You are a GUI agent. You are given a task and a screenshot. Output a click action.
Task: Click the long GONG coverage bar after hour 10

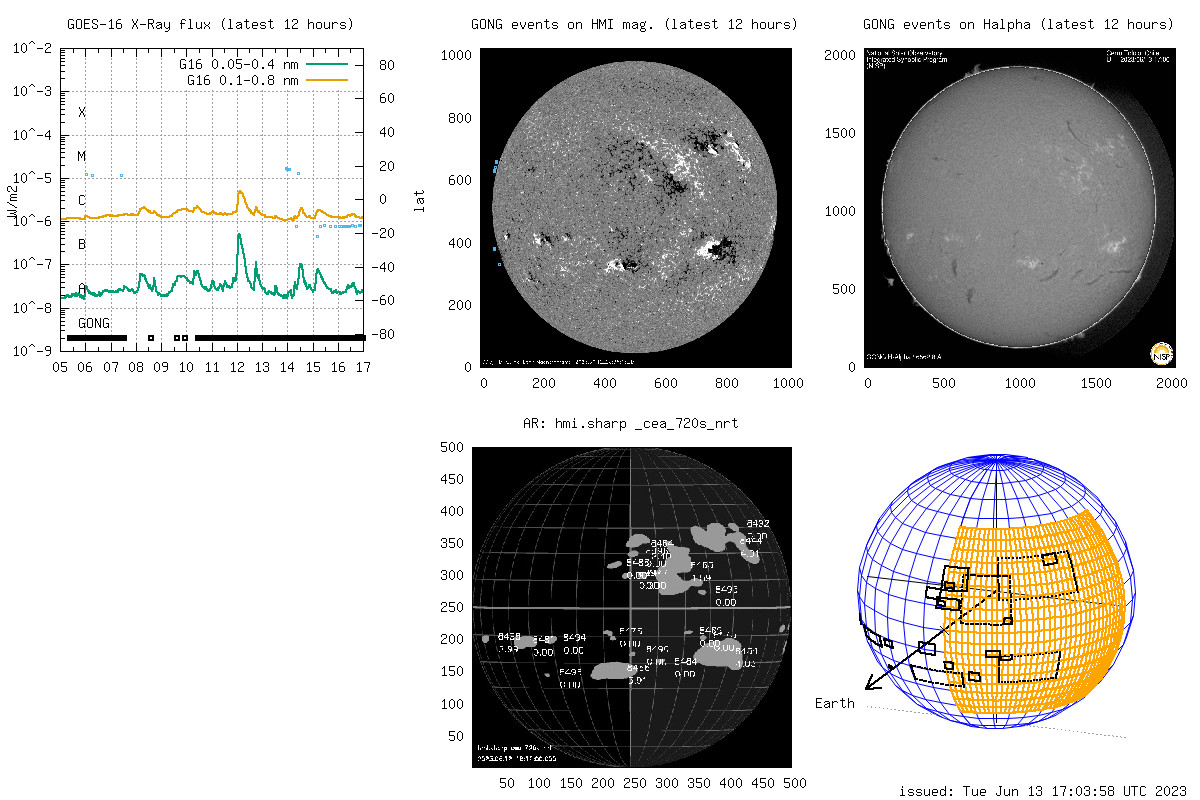point(280,338)
